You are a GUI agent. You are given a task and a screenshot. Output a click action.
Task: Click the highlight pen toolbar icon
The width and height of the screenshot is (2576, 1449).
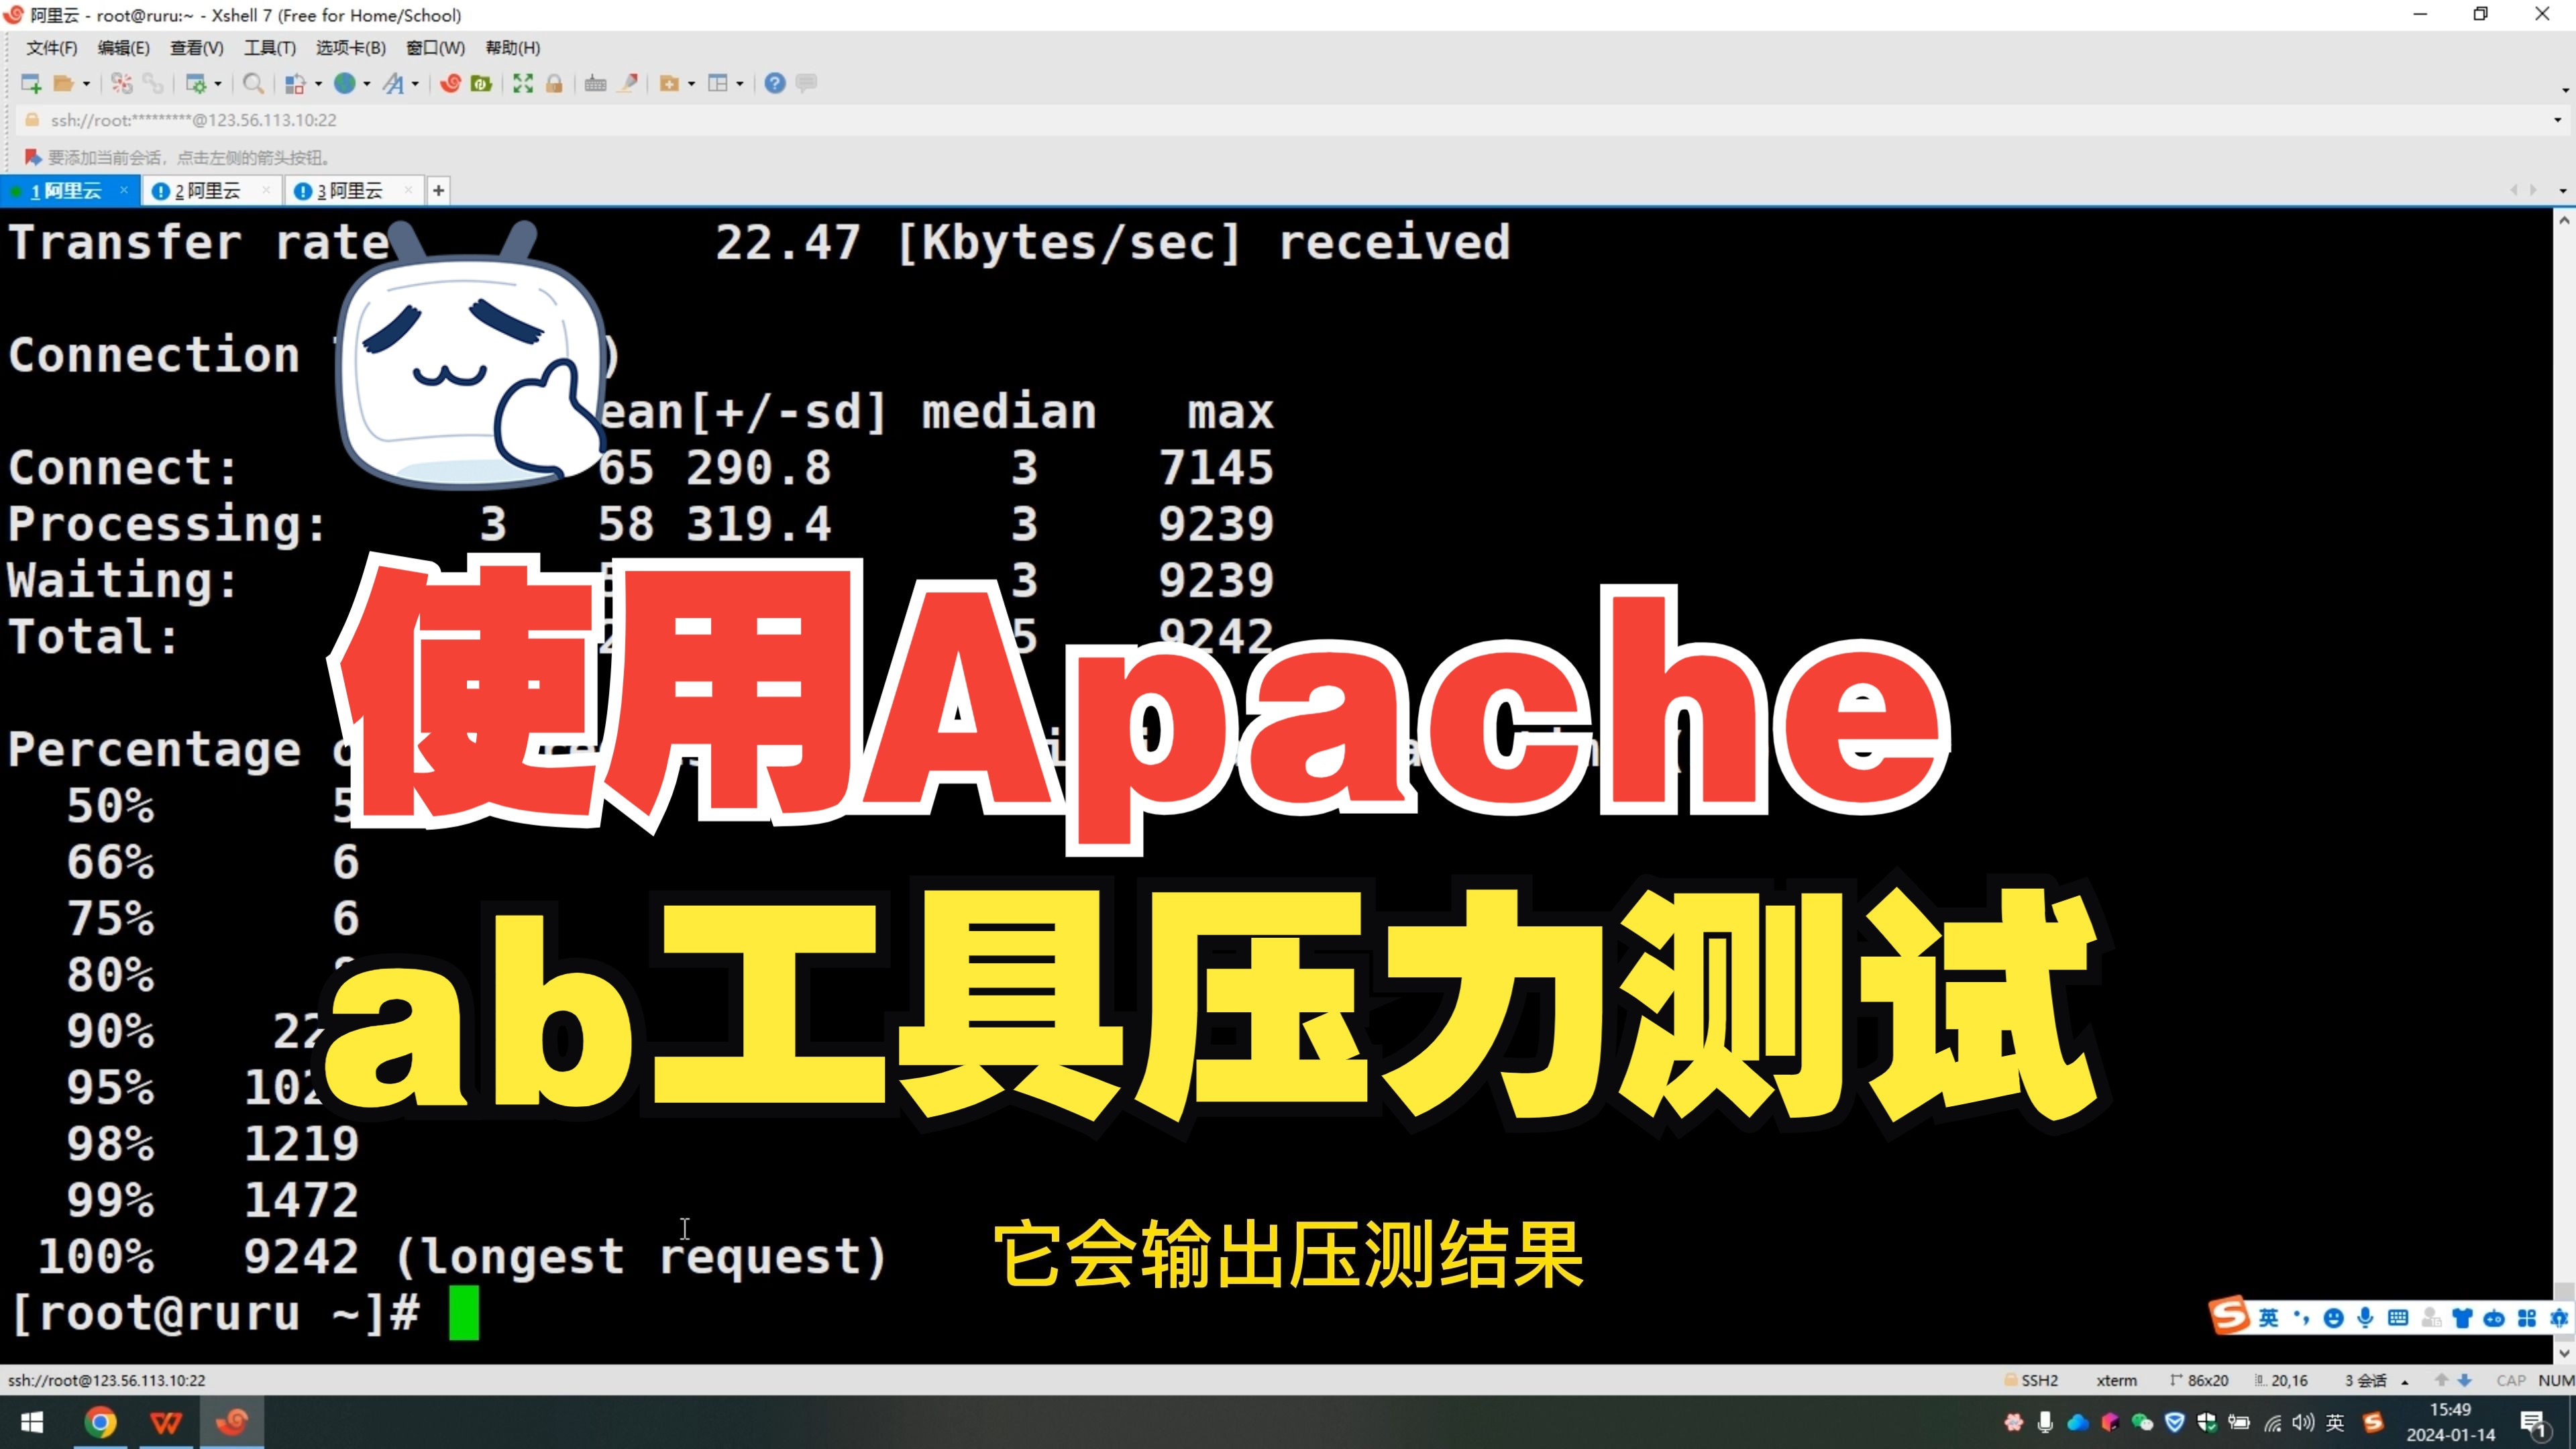[628, 84]
